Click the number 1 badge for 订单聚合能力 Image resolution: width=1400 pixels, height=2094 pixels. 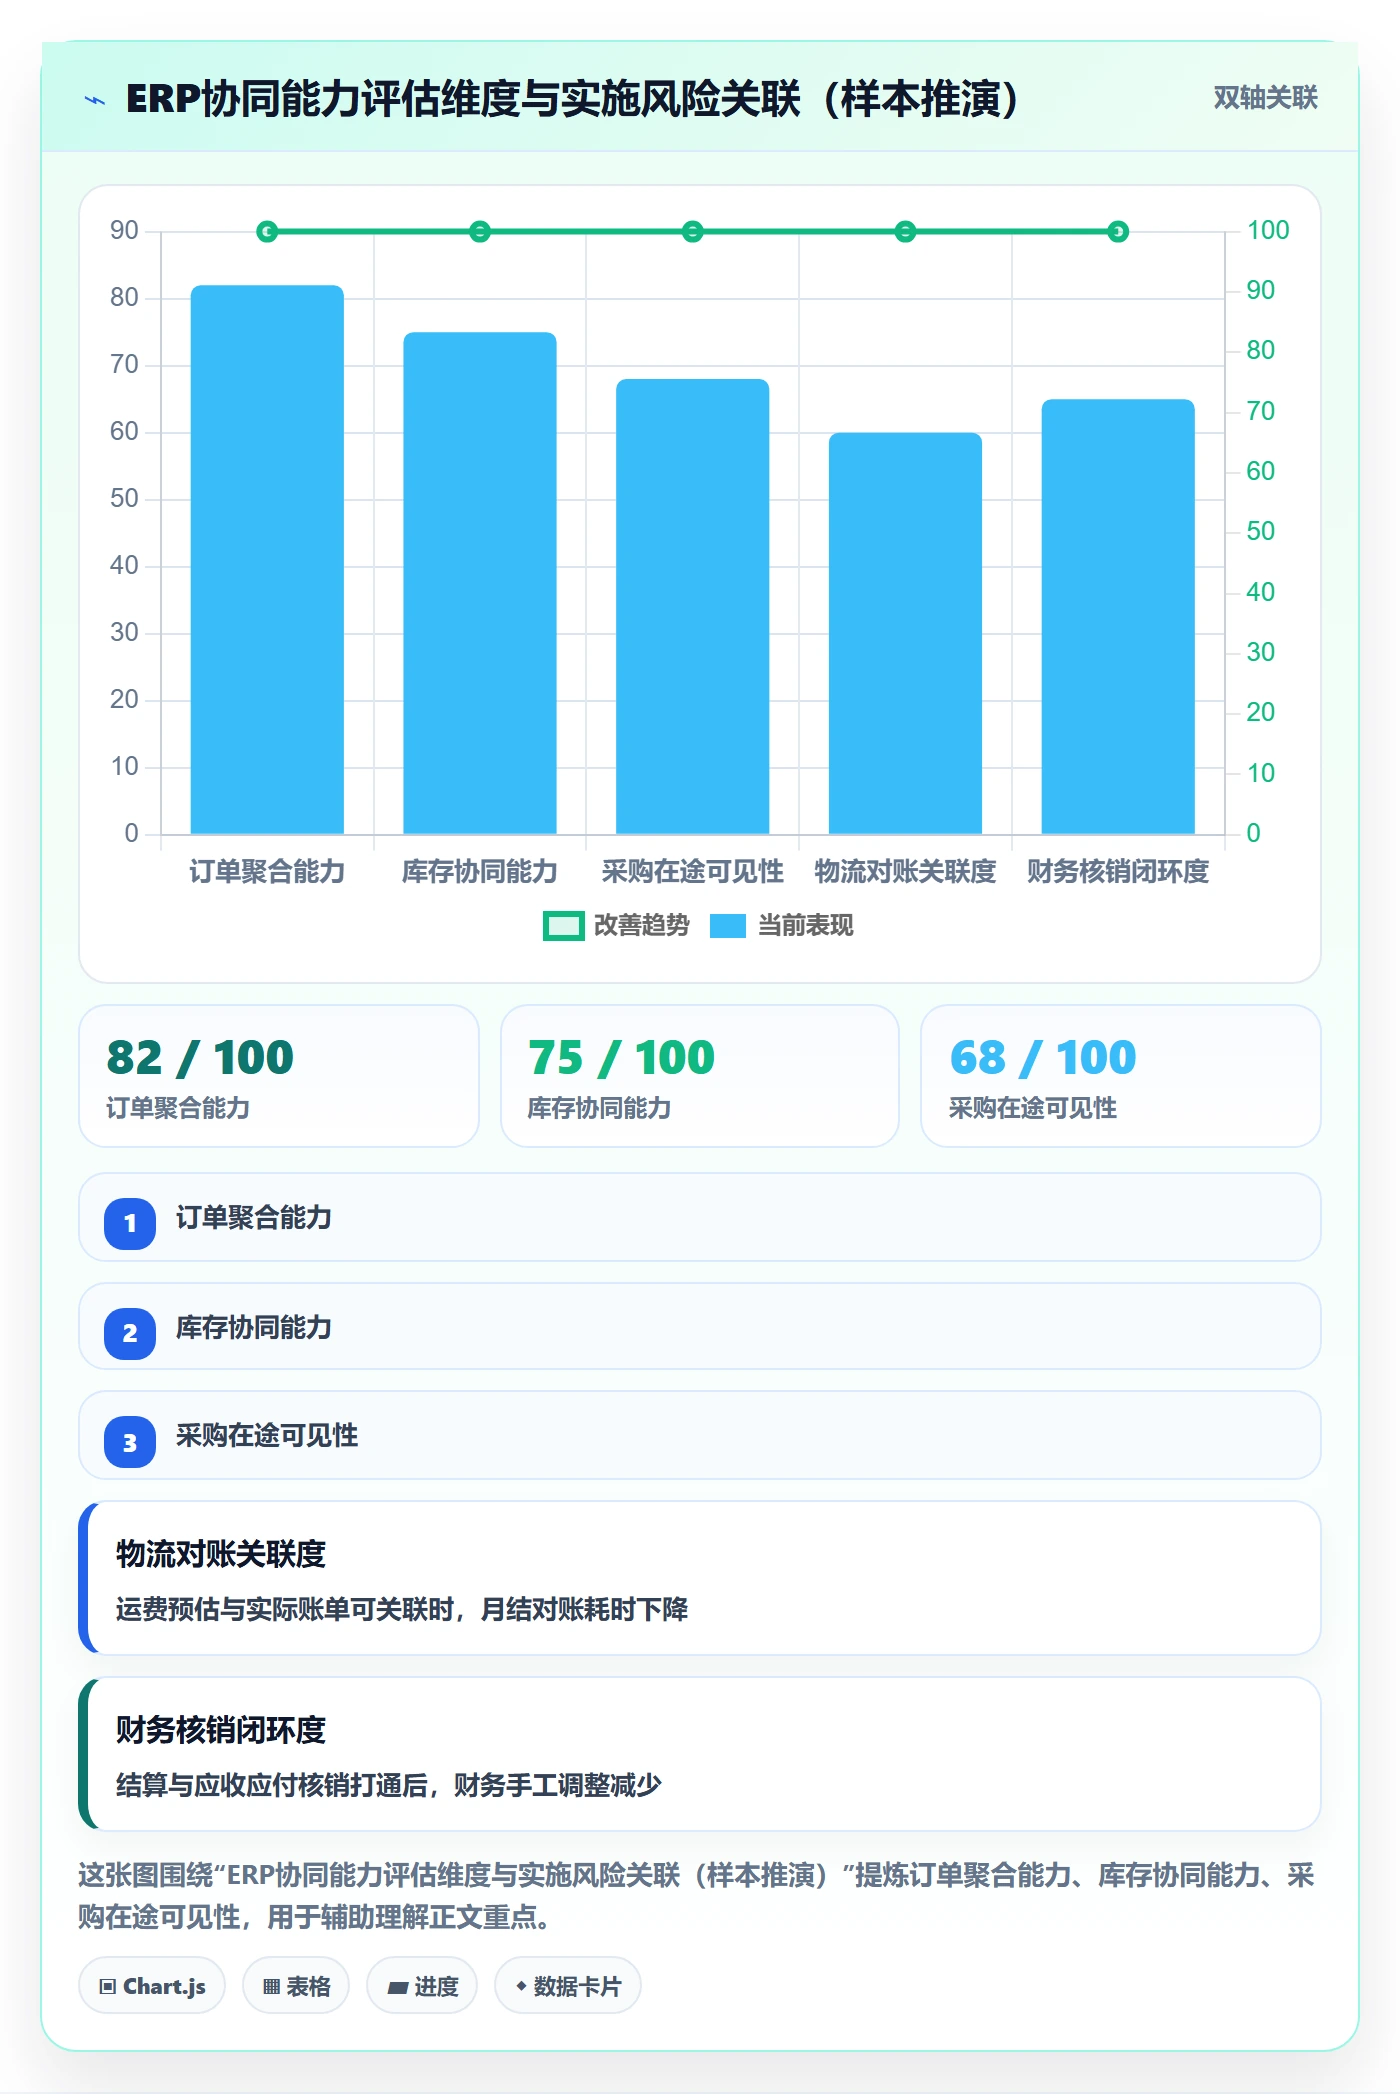point(130,1223)
